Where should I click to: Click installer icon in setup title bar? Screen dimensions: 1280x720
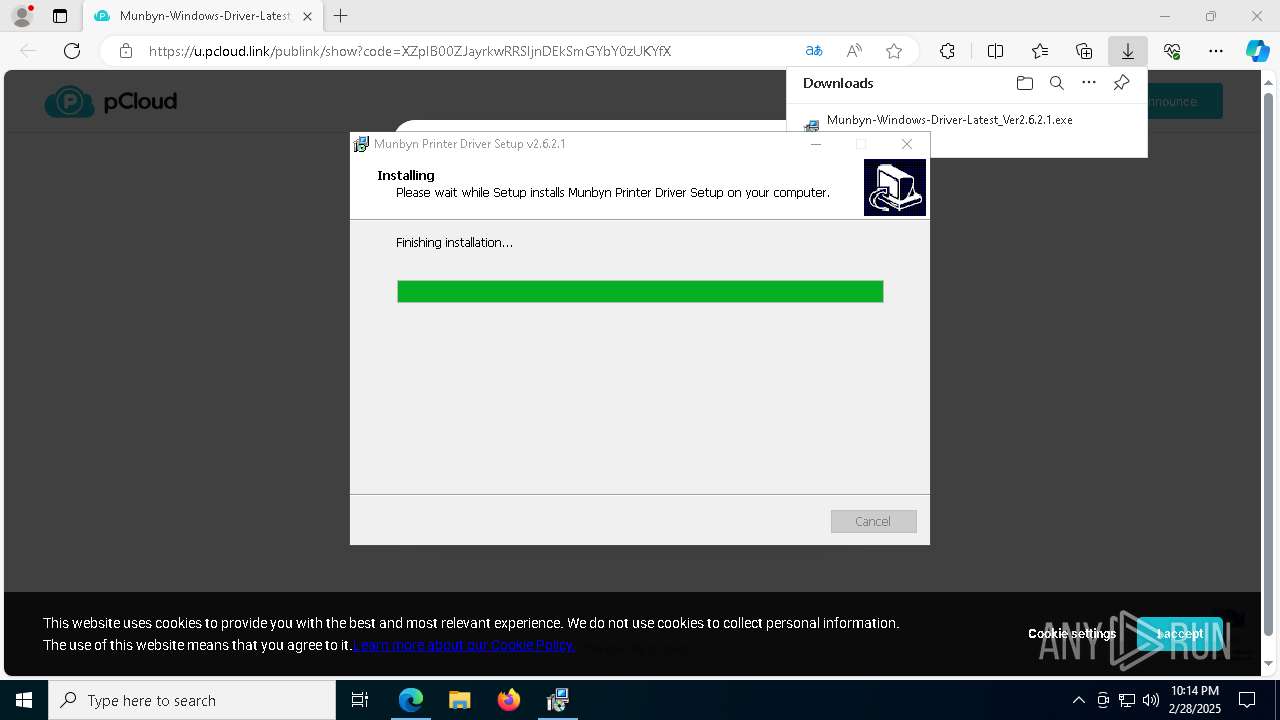[x=361, y=144]
